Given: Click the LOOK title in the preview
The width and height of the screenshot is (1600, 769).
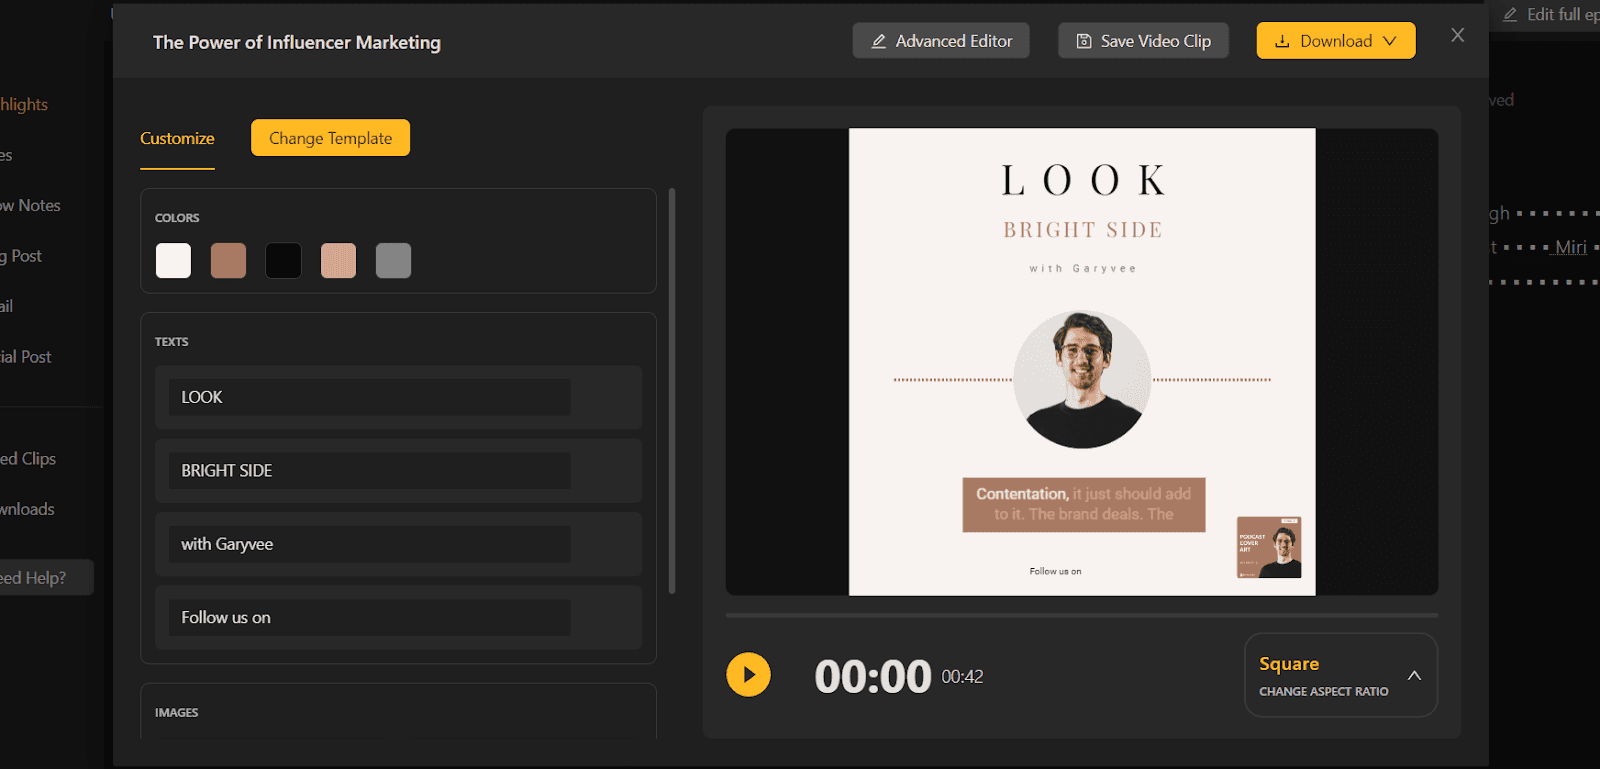Looking at the screenshot, I should (x=1083, y=181).
